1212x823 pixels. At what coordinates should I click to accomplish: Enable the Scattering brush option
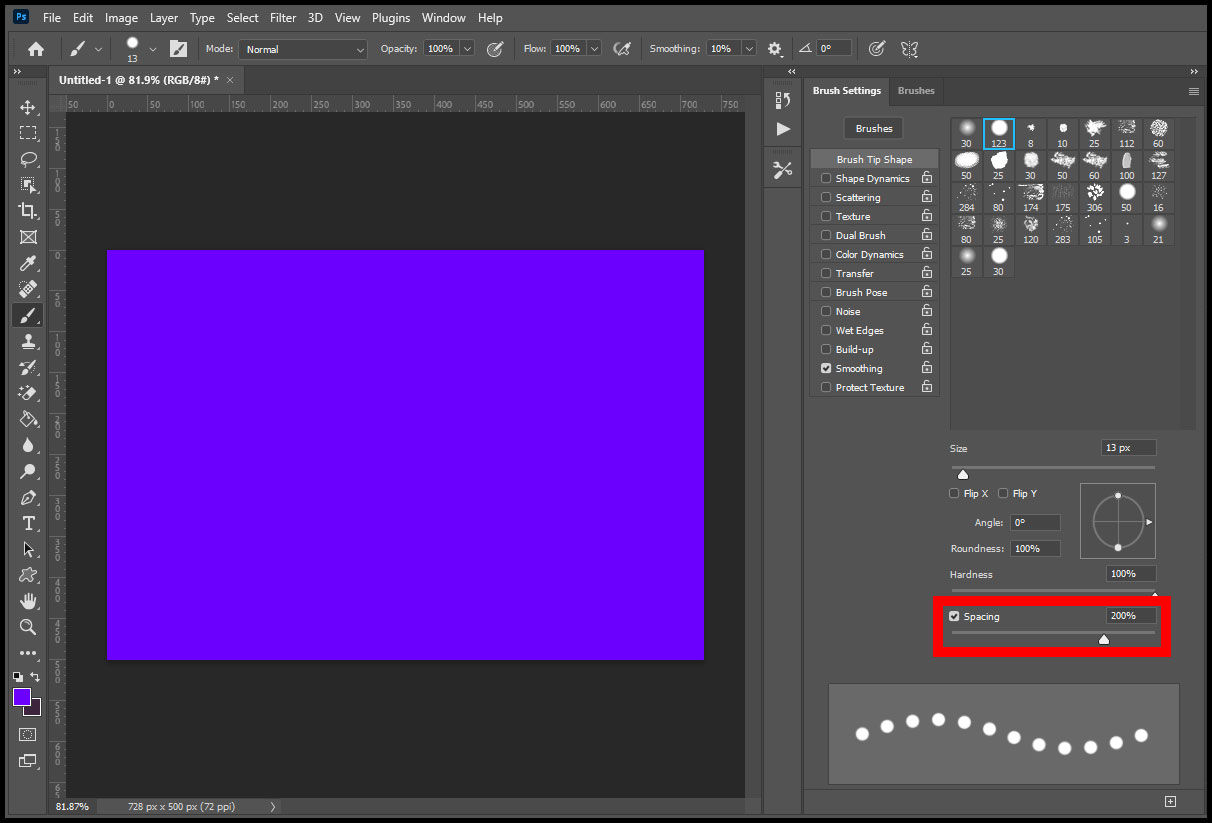tap(824, 196)
